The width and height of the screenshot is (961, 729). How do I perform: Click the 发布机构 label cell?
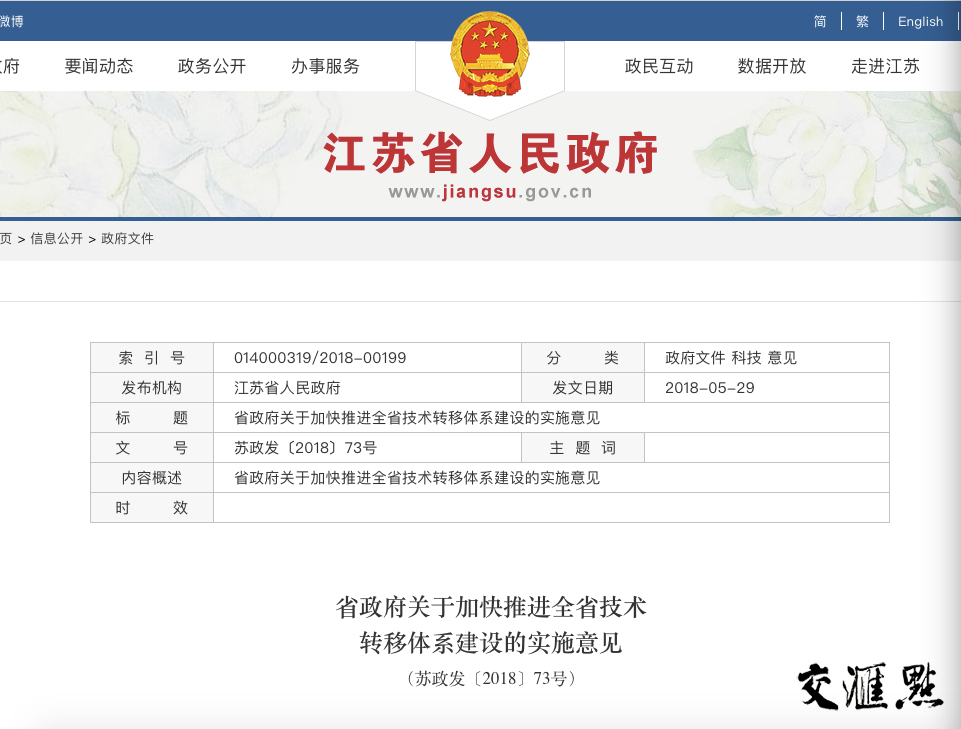pyautogui.click(x=152, y=388)
